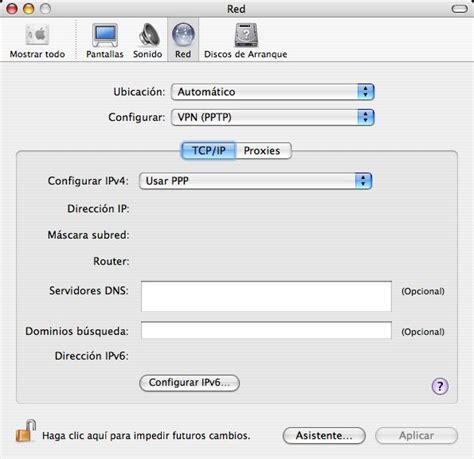The image size is (474, 459).
Task: Click the 'Haga clic aquí para impedir futuros cambios.' text
Action: 146,436
